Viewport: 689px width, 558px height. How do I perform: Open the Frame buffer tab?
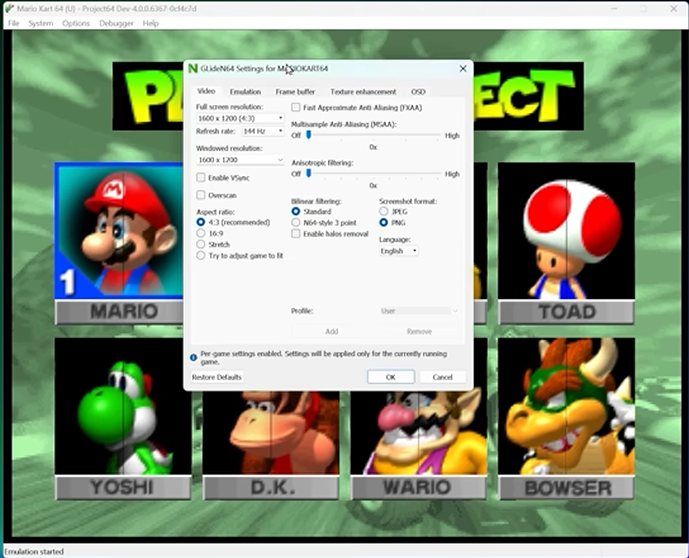click(295, 92)
